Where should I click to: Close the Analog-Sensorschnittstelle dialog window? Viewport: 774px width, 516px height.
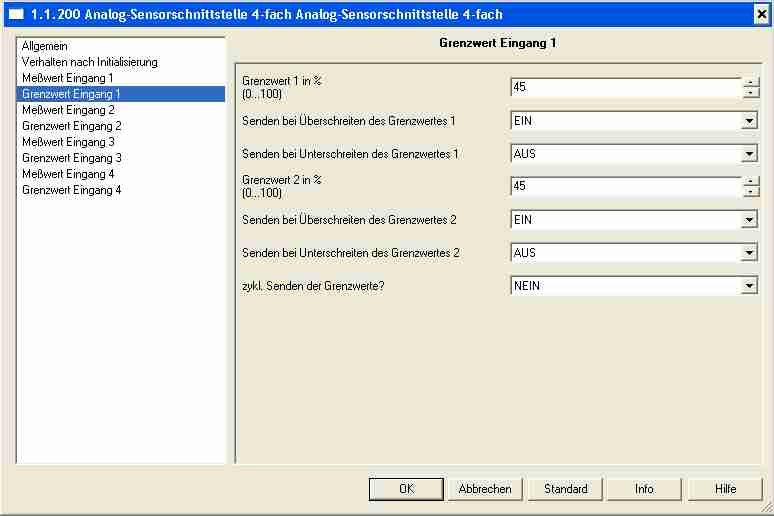coord(761,14)
